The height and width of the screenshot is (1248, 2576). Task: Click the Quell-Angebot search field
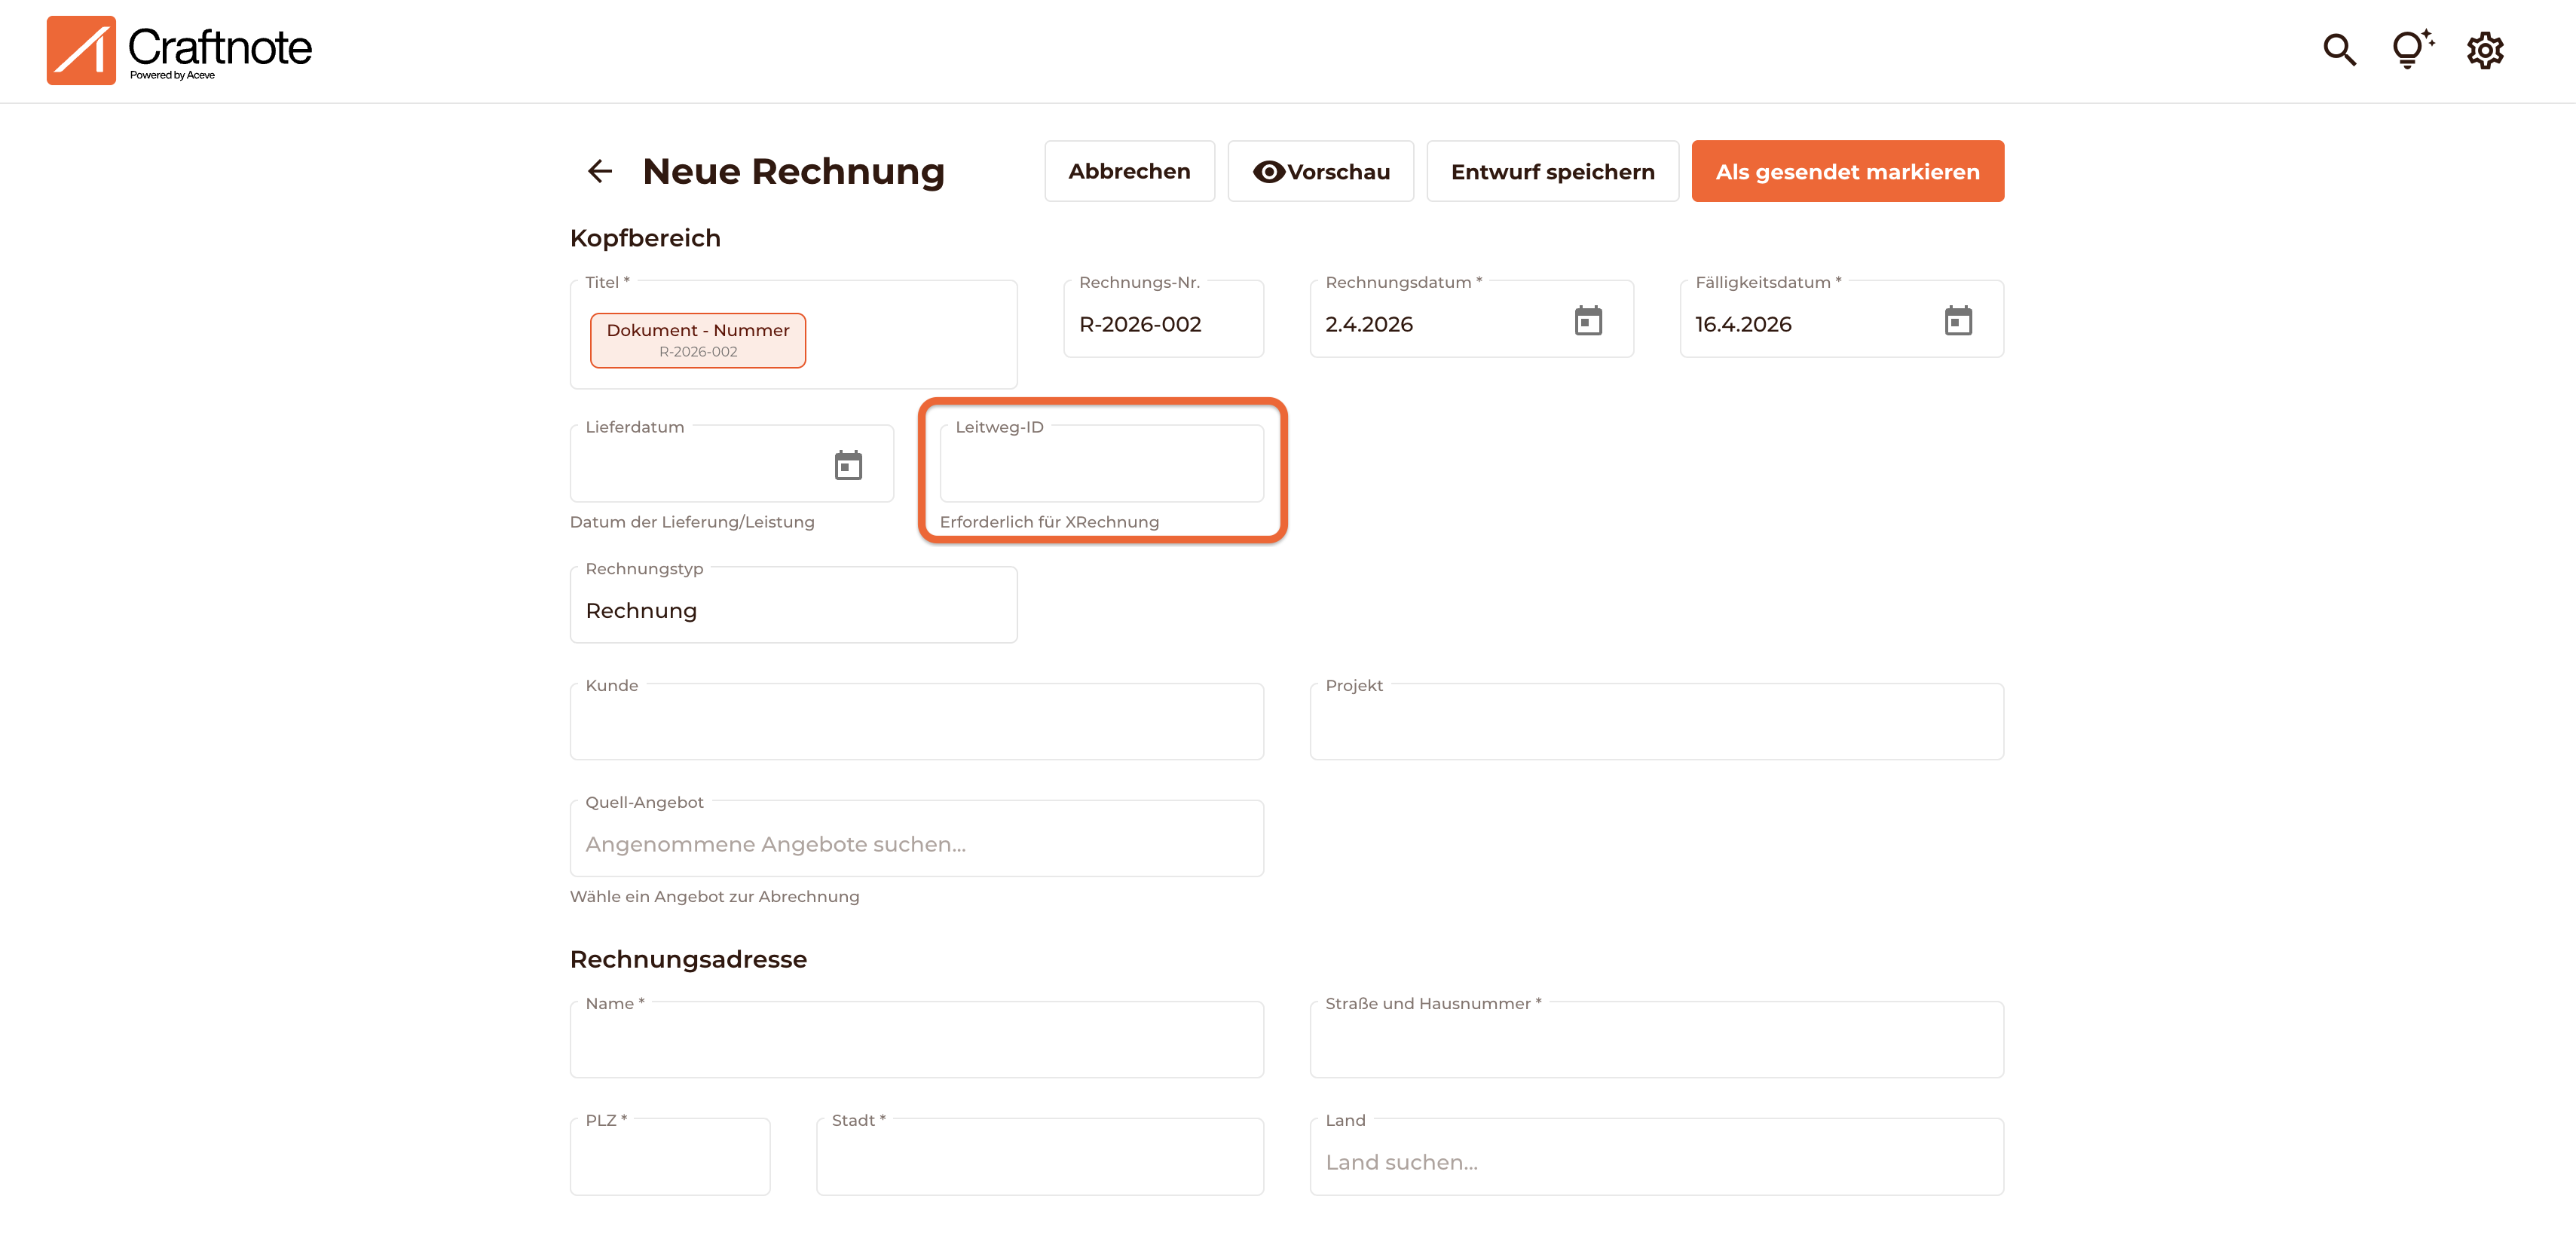[x=916, y=843]
